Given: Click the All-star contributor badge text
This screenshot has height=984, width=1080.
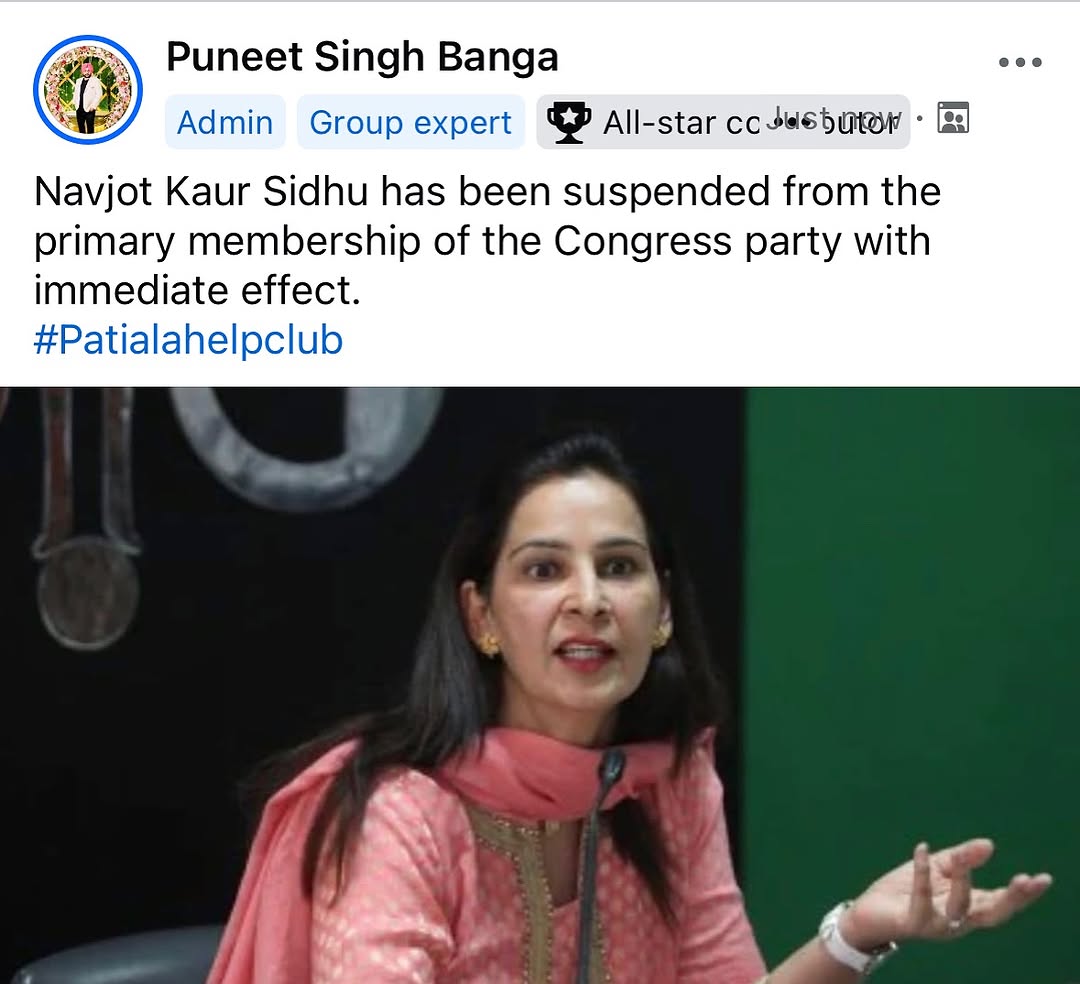Looking at the screenshot, I should coord(751,123).
